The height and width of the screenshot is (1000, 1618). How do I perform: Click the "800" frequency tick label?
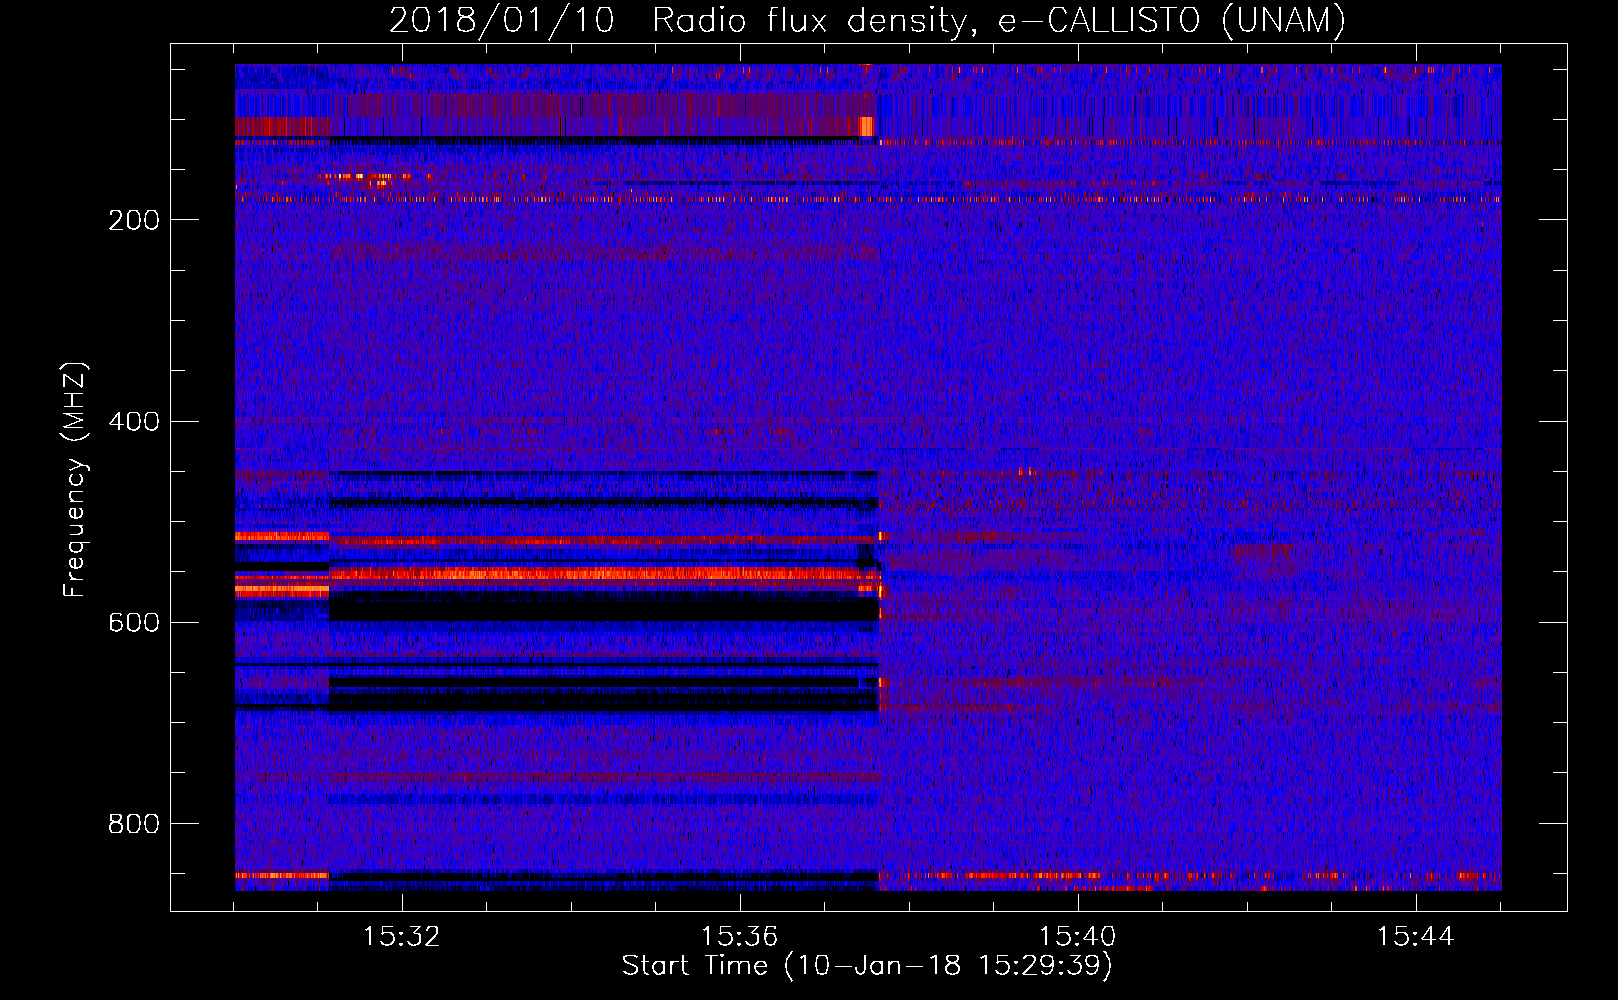point(134,824)
